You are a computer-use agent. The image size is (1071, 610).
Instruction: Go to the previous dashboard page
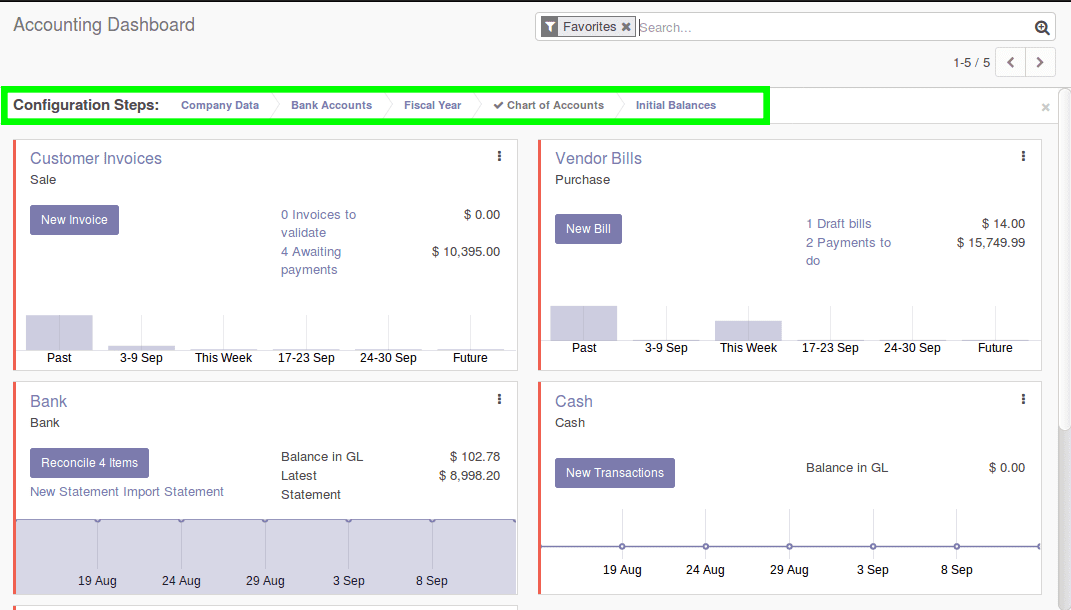(x=1009, y=61)
